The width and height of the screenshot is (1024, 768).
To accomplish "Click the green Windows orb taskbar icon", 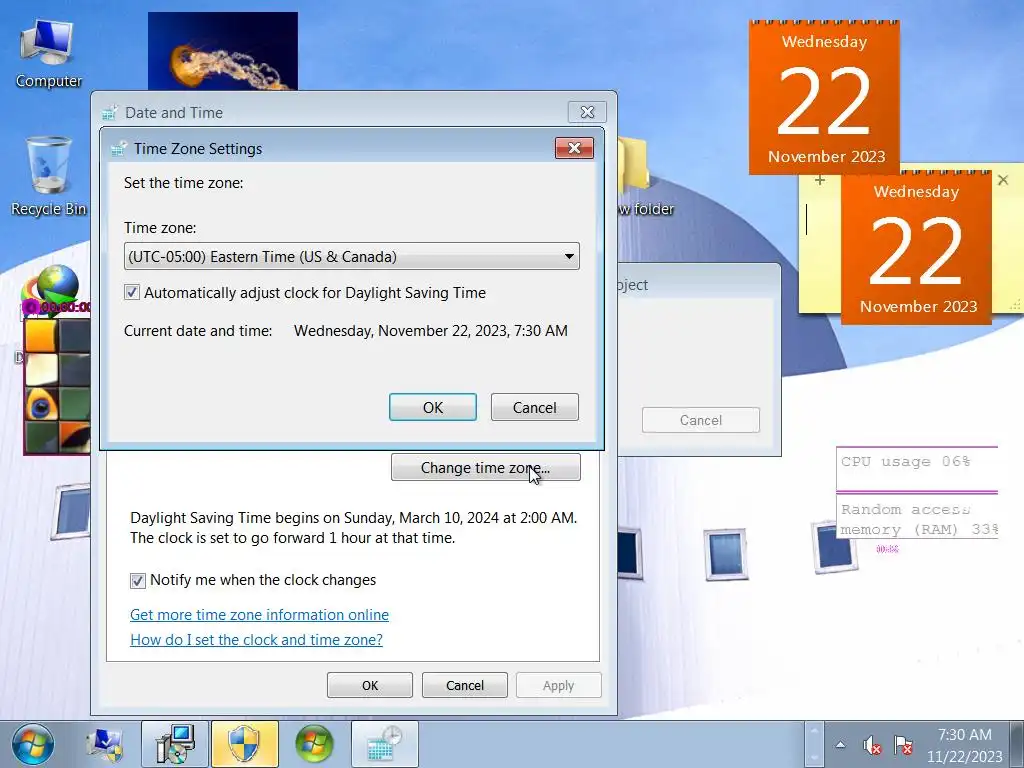I will (315, 744).
